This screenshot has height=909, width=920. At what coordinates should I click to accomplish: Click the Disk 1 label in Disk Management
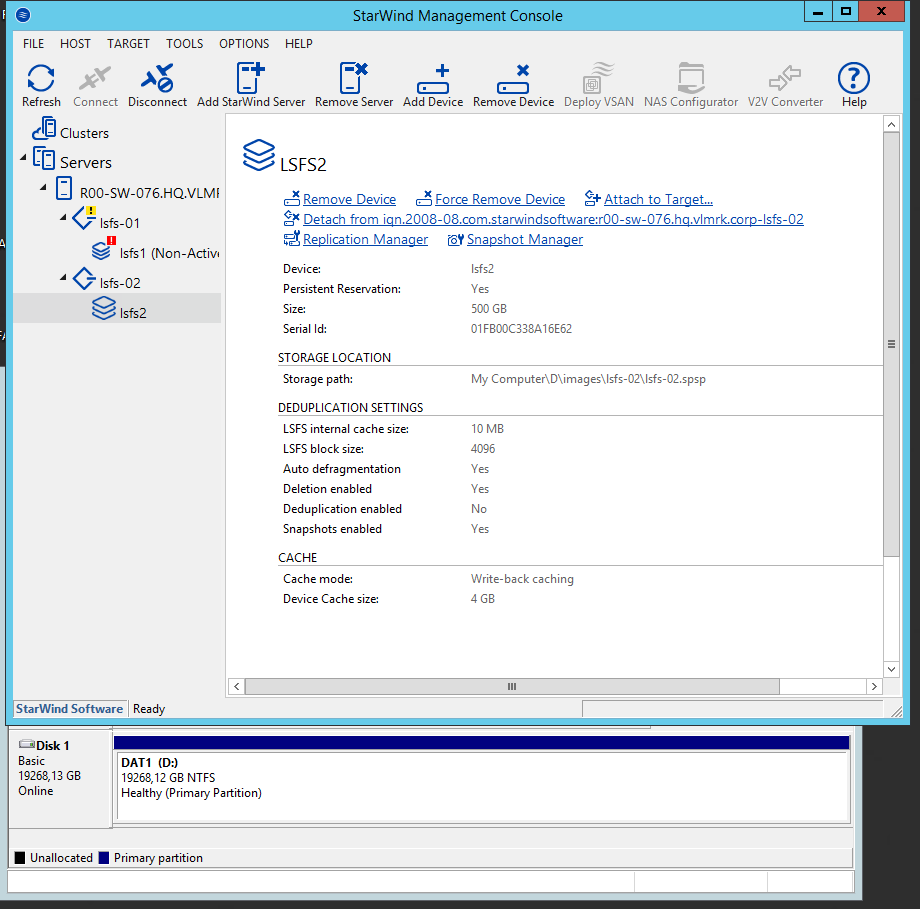(53, 746)
